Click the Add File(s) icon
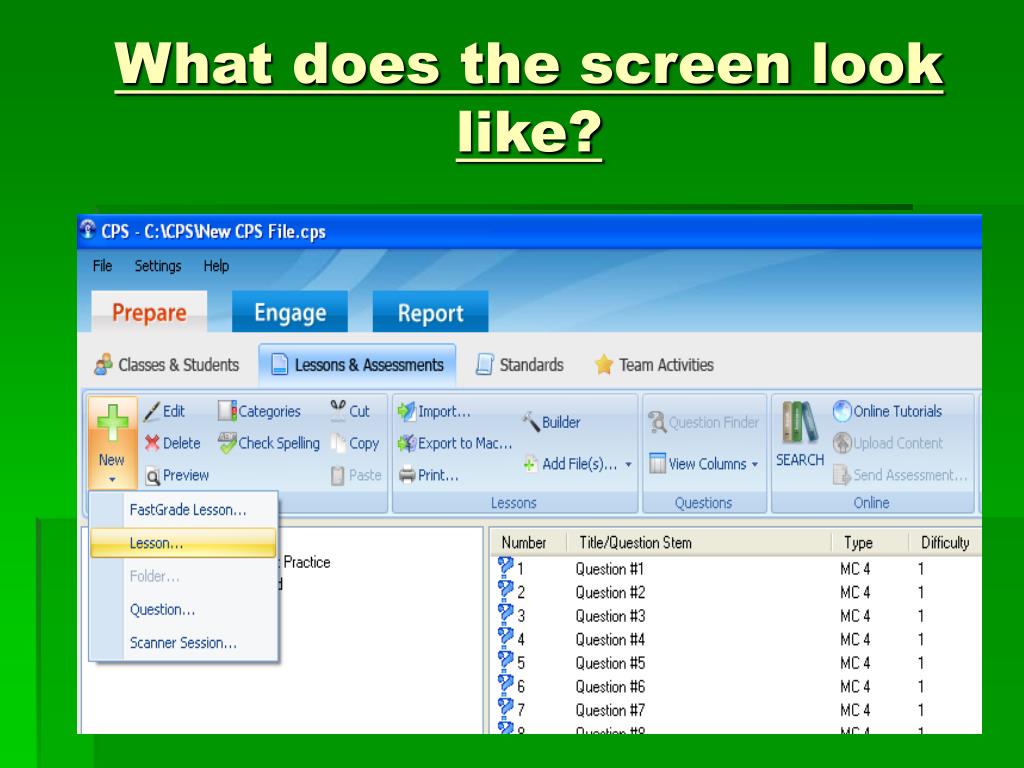1024x768 pixels. (x=530, y=464)
